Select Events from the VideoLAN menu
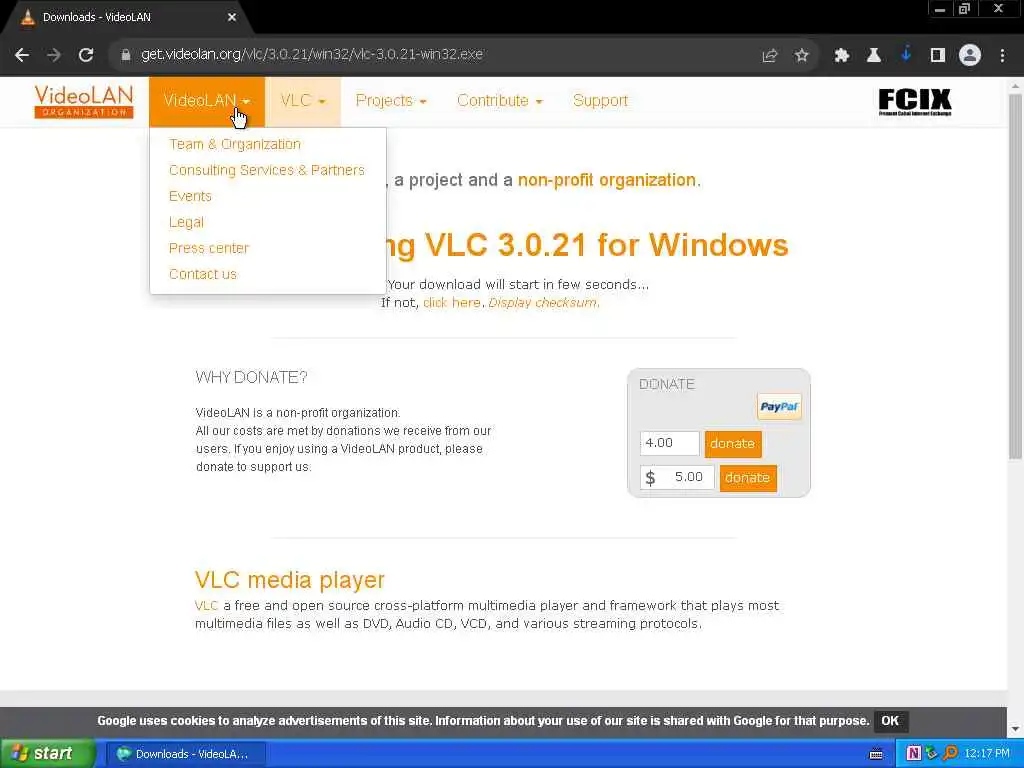The image size is (1024, 768). click(190, 197)
